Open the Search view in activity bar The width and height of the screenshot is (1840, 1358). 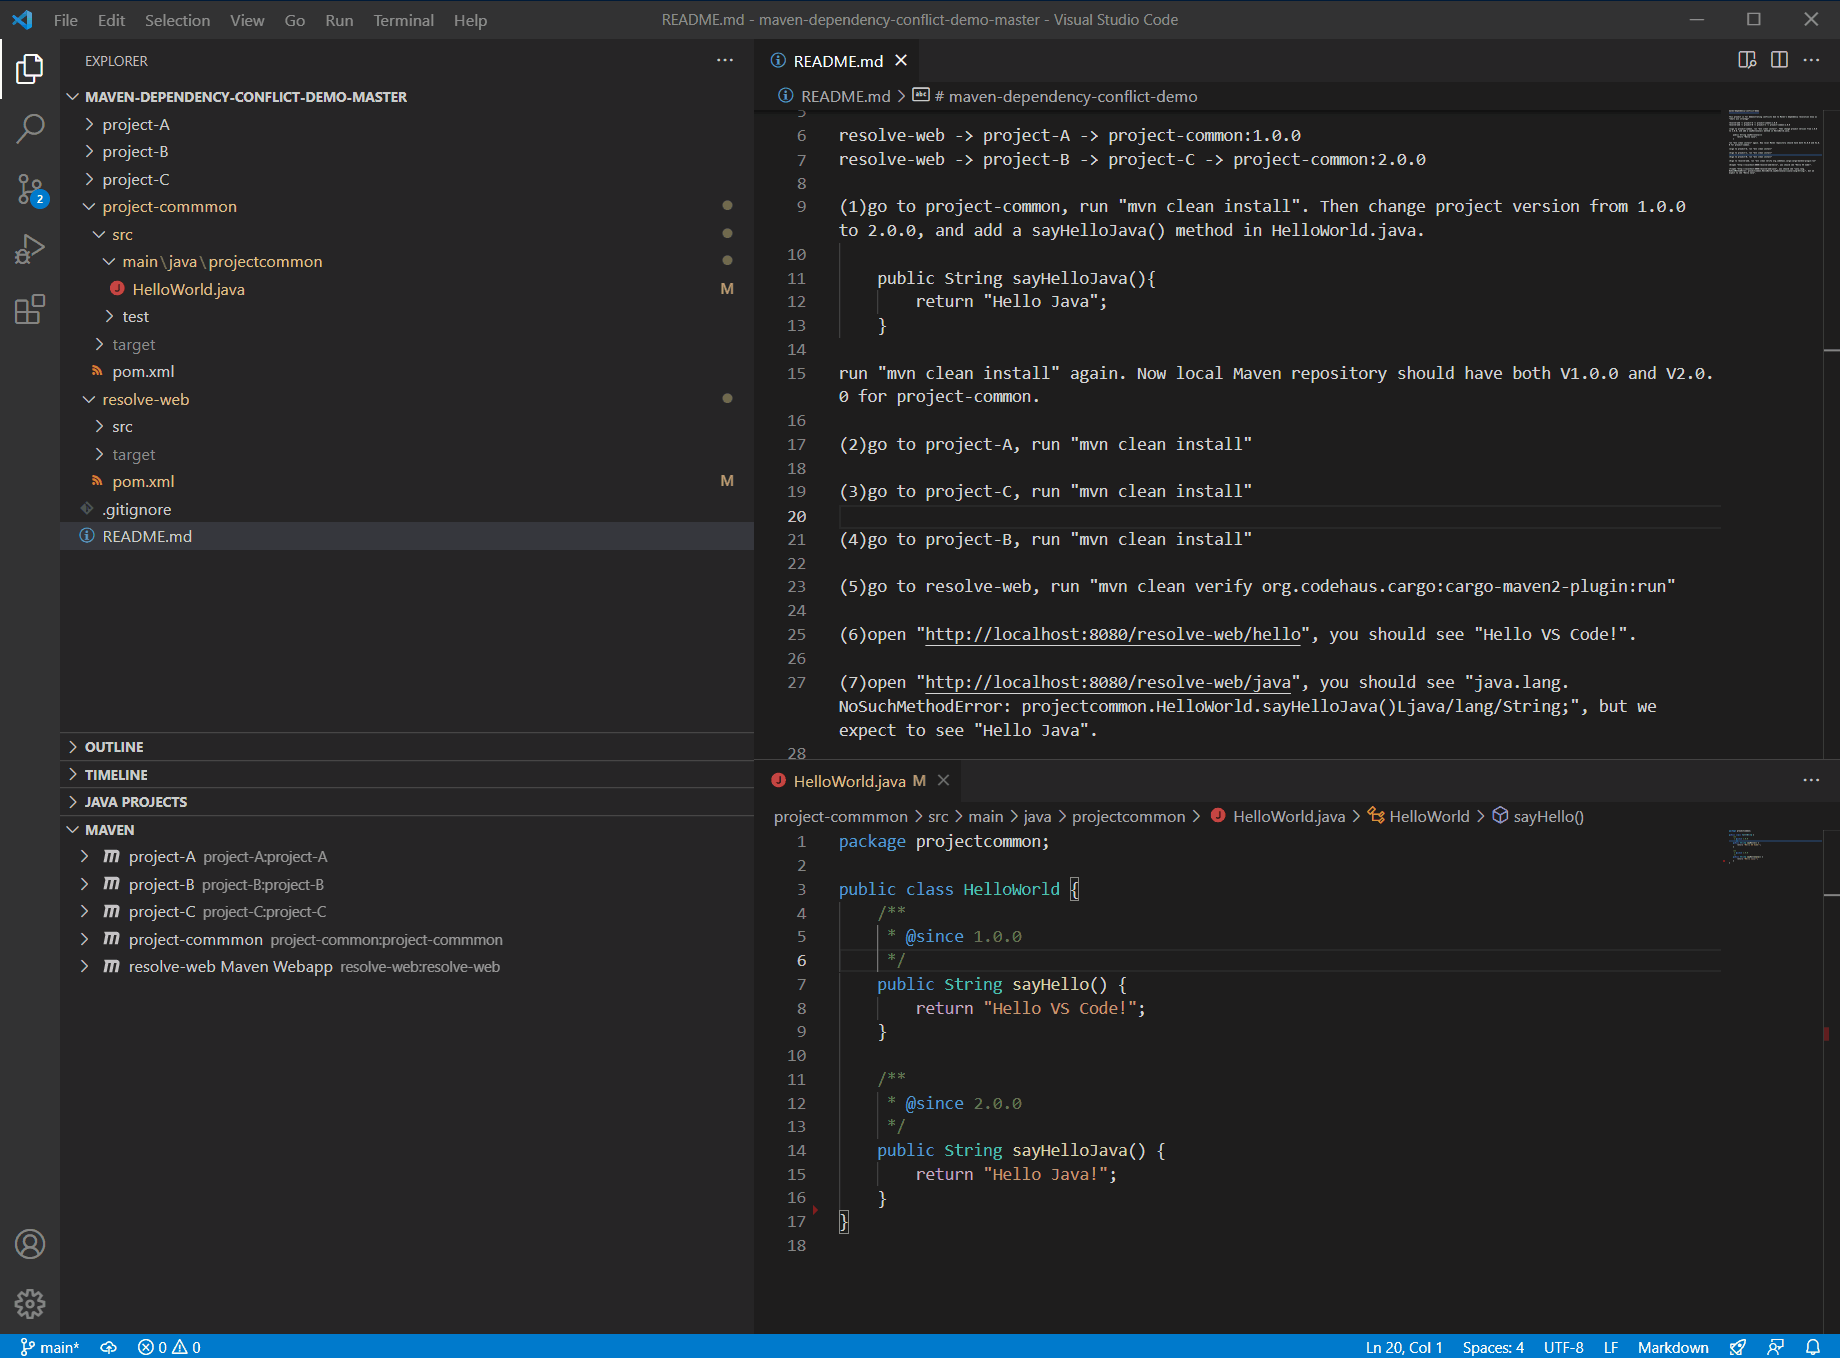pos(30,128)
